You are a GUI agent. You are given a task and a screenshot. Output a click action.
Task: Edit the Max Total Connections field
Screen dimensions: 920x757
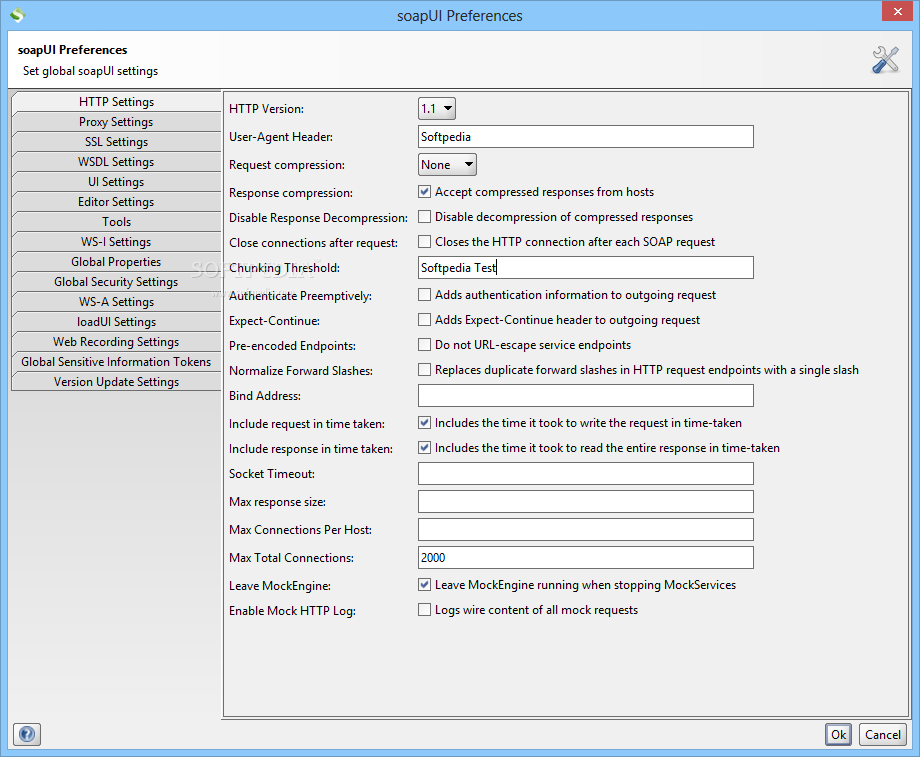pyautogui.click(x=586, y=557)
